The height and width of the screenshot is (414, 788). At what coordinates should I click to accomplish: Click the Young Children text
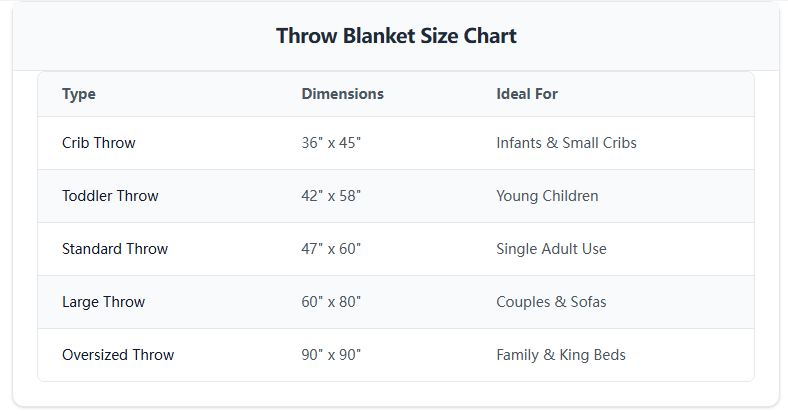[x=547, y=196]
